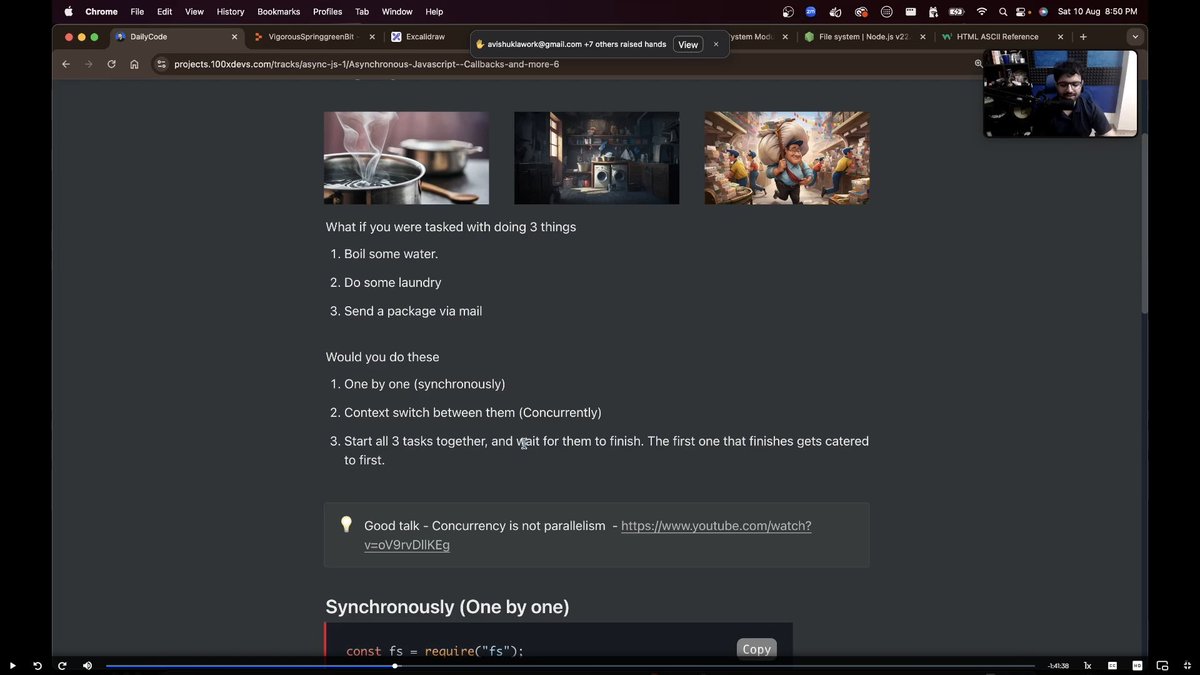Open Control Center icon
The width and height of the screenshot is (1200, 675).
click(1023, 12)
